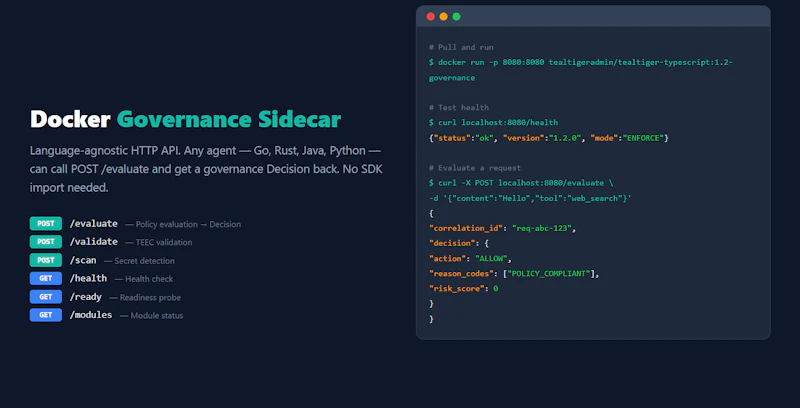Screen dimensions: 800x408
Task: Click the GET badge beside /health
Action: pyautogui.click(x=46, y=278)
